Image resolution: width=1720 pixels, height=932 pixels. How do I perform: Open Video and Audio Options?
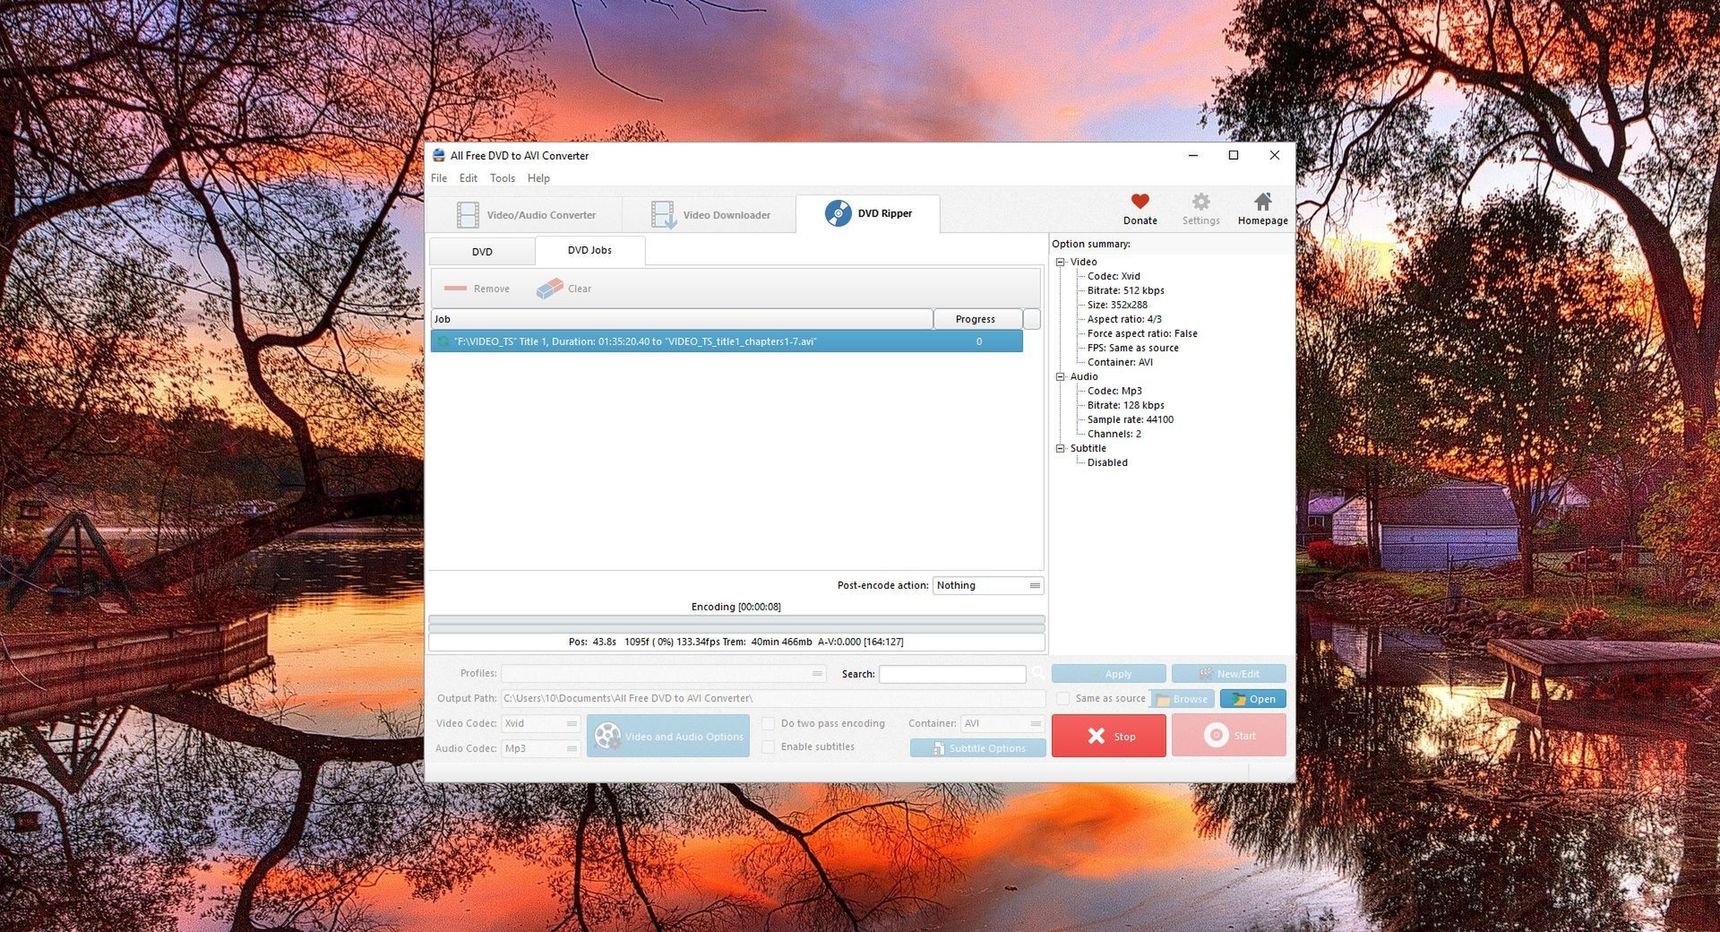pyautogui.click(x=668, y=736)
